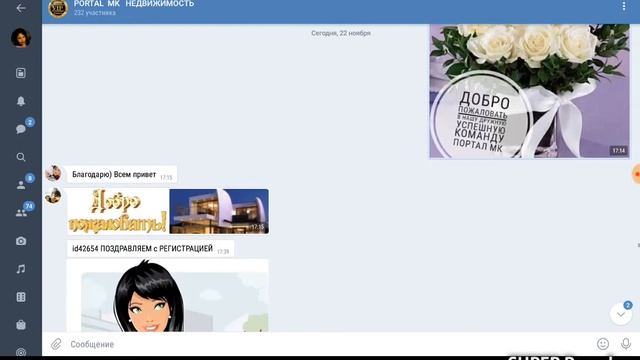Open the emoji smiley picker
The width and height of the screenshot is (640, 360).
(x=603, y=344)
